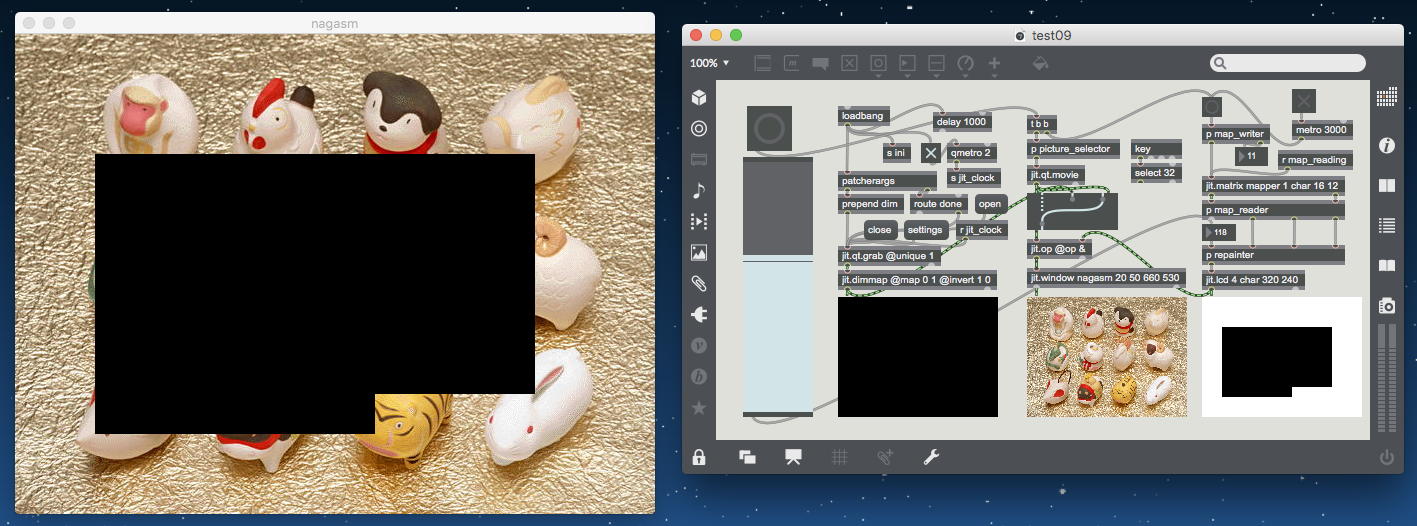This screenshot has width=1417, height=526.
Task: Open the Plug-ins browser icon
Action: [x=699, y=315]
